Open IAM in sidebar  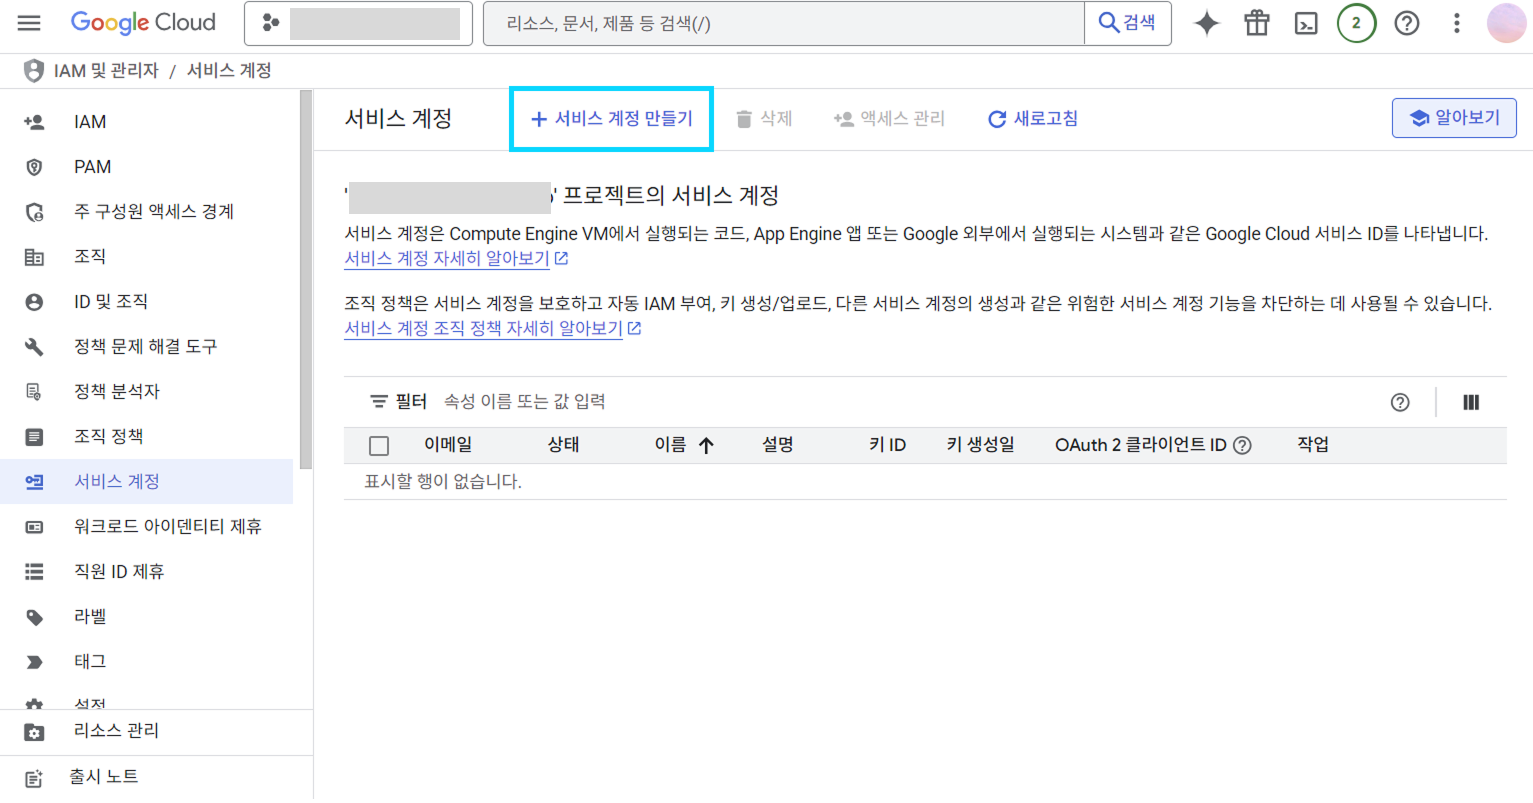coord(147,122)
